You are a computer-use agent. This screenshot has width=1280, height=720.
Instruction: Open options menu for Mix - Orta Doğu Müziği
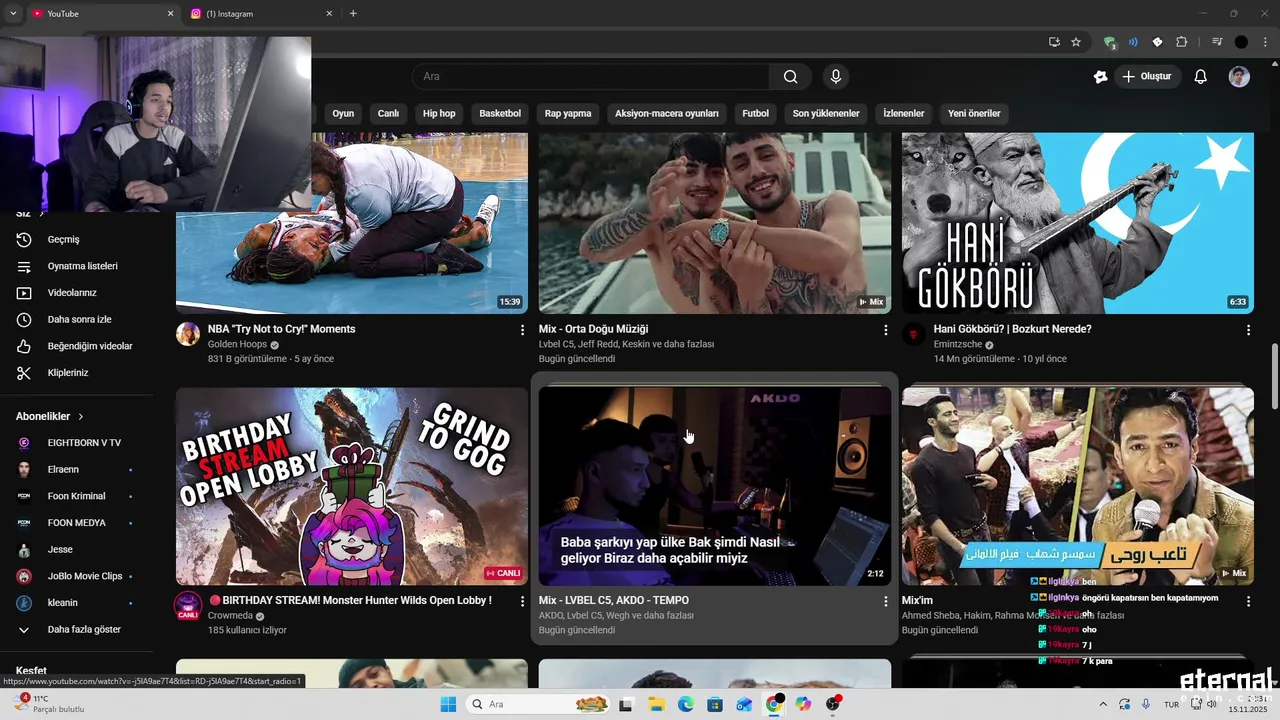(885, 330)
